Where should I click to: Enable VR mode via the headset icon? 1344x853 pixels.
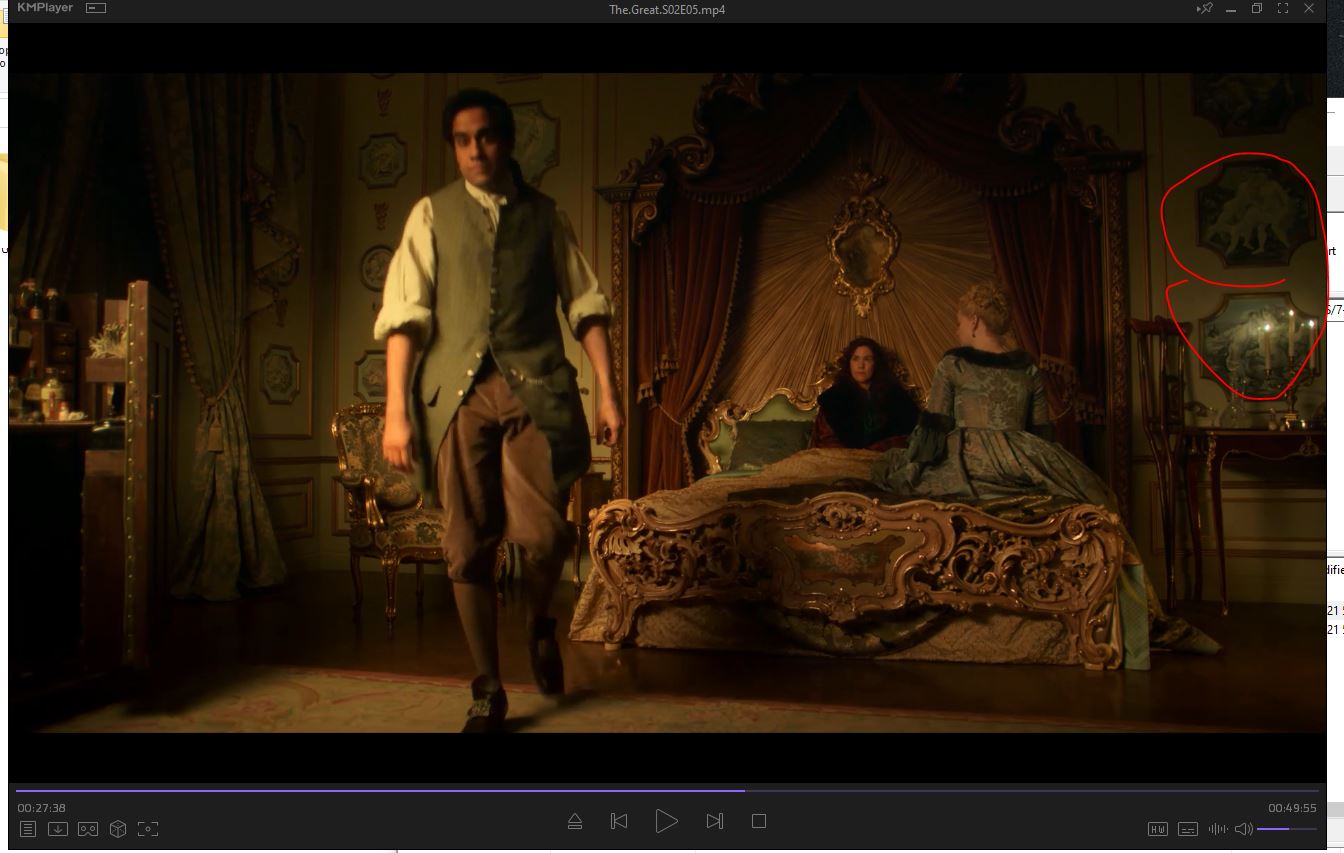pos(88,829)
